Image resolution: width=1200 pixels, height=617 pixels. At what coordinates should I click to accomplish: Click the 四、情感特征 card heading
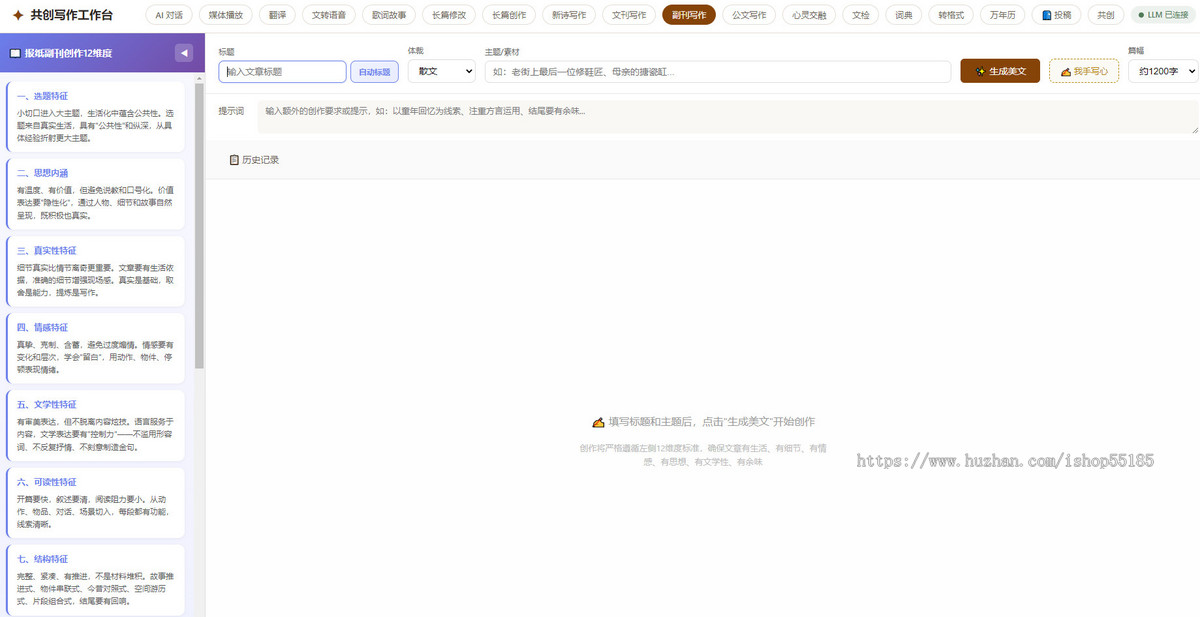click(42, 327)
